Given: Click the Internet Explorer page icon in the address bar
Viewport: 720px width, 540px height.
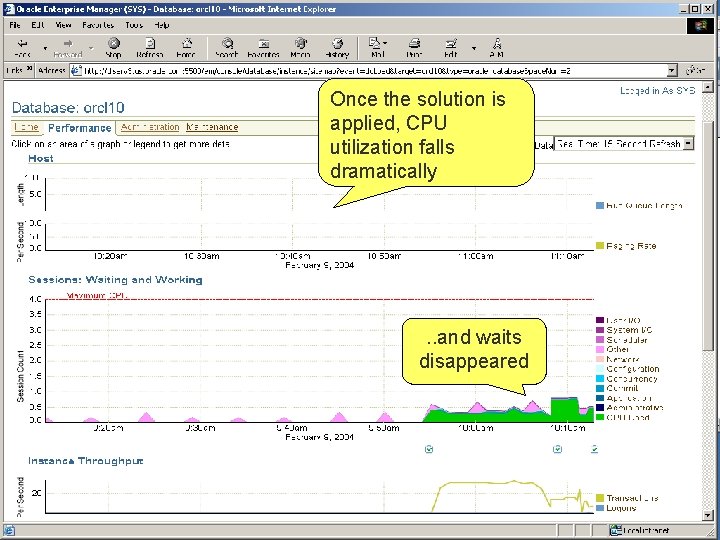Looking at the screenshot, I should tap(77, 70).
